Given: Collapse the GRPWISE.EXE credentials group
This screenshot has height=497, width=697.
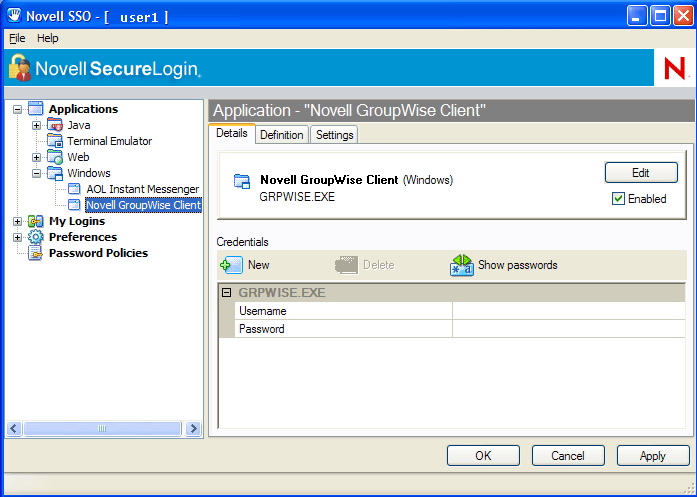Looking at the screenshot, I should [227, 293].
